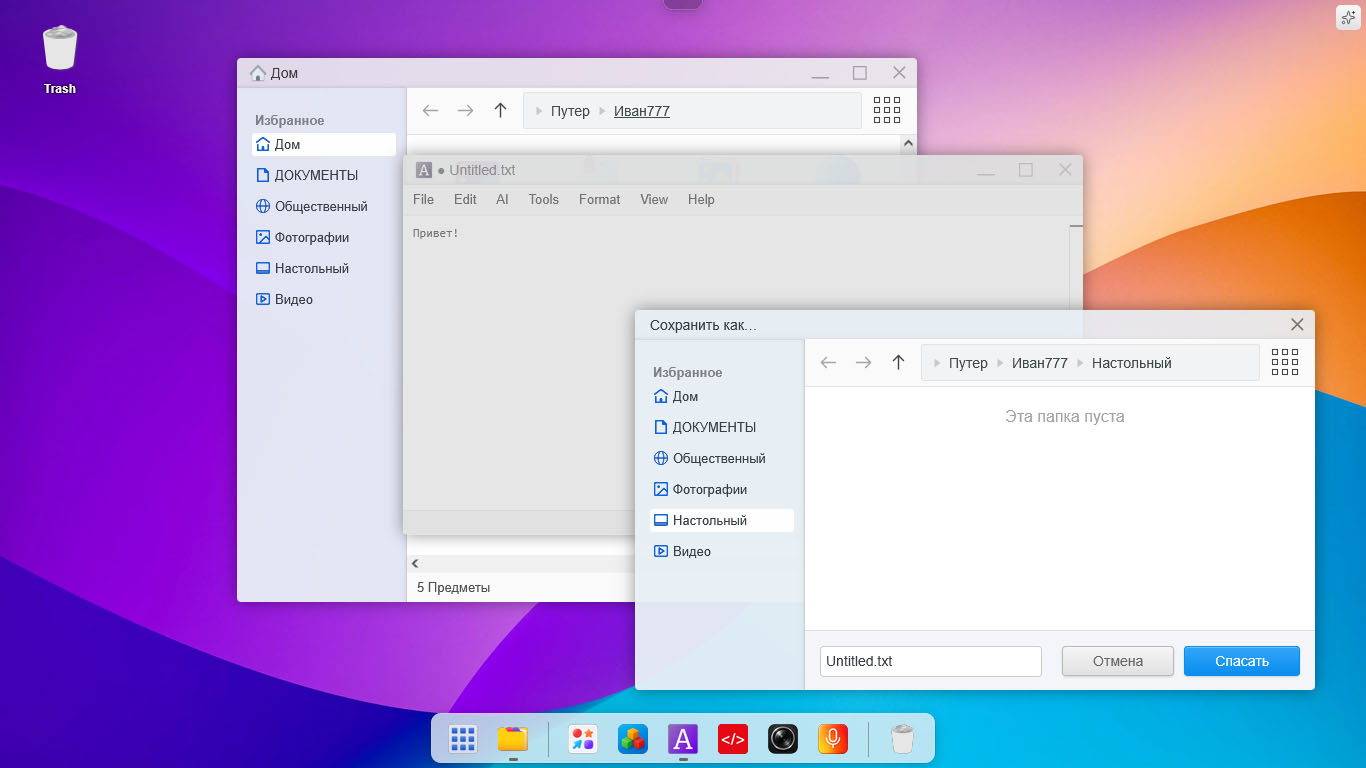The image size is (1366, 768).
Task: Switch layout view in the Дом window
Action: [887, 110]
